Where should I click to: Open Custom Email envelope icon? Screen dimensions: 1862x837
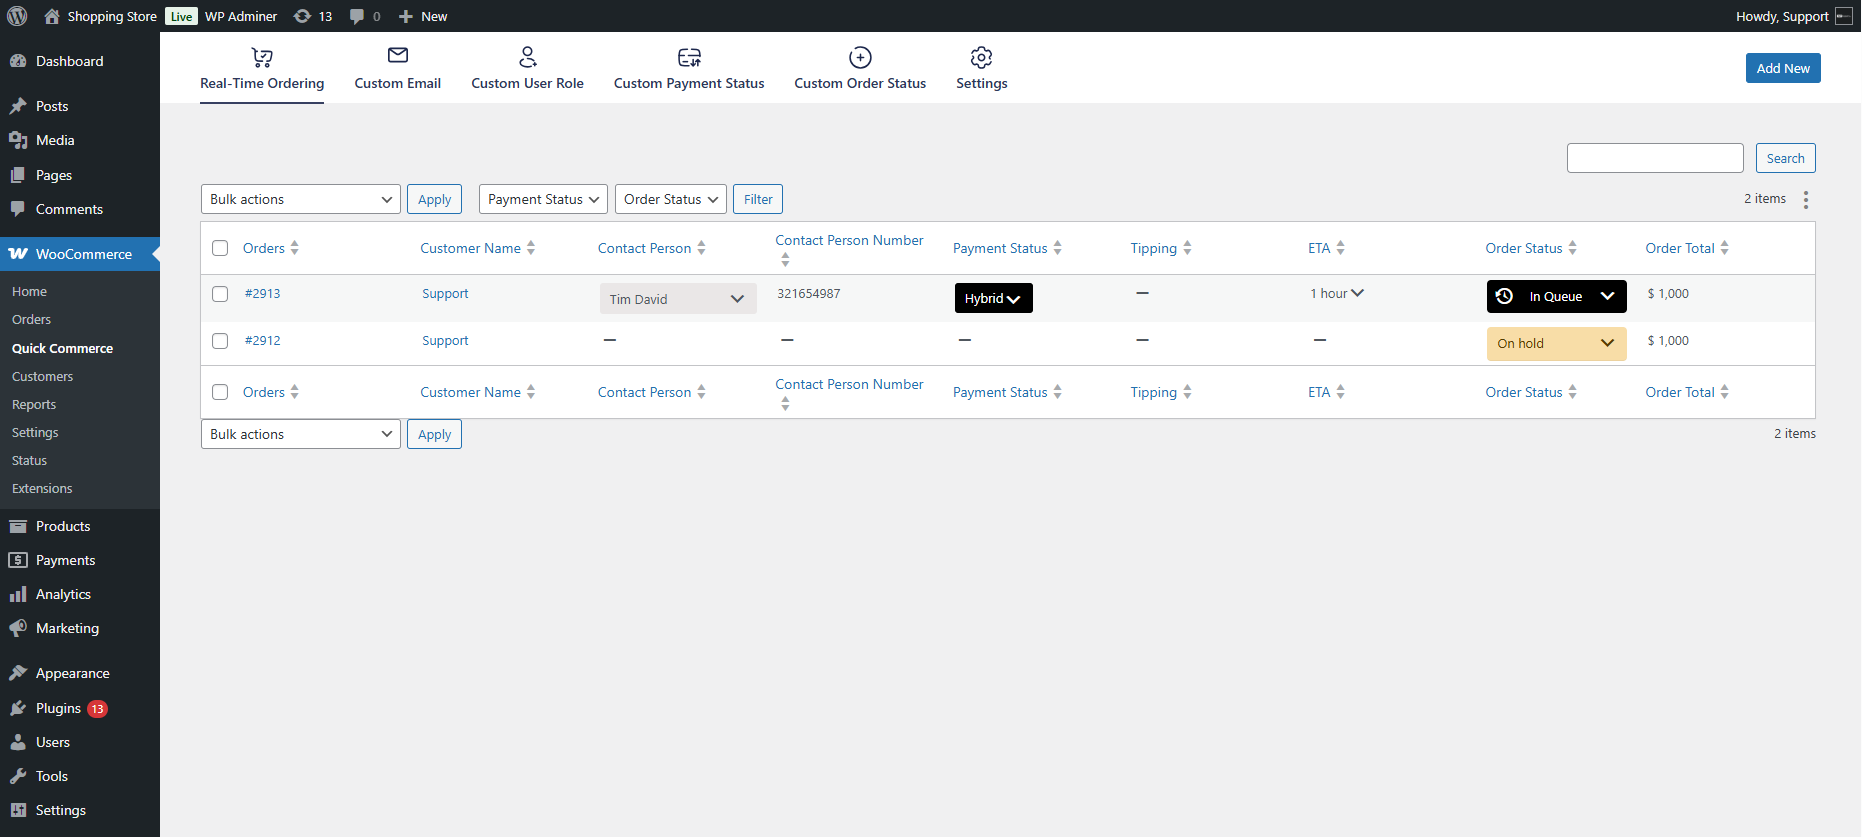pos(398,56)
